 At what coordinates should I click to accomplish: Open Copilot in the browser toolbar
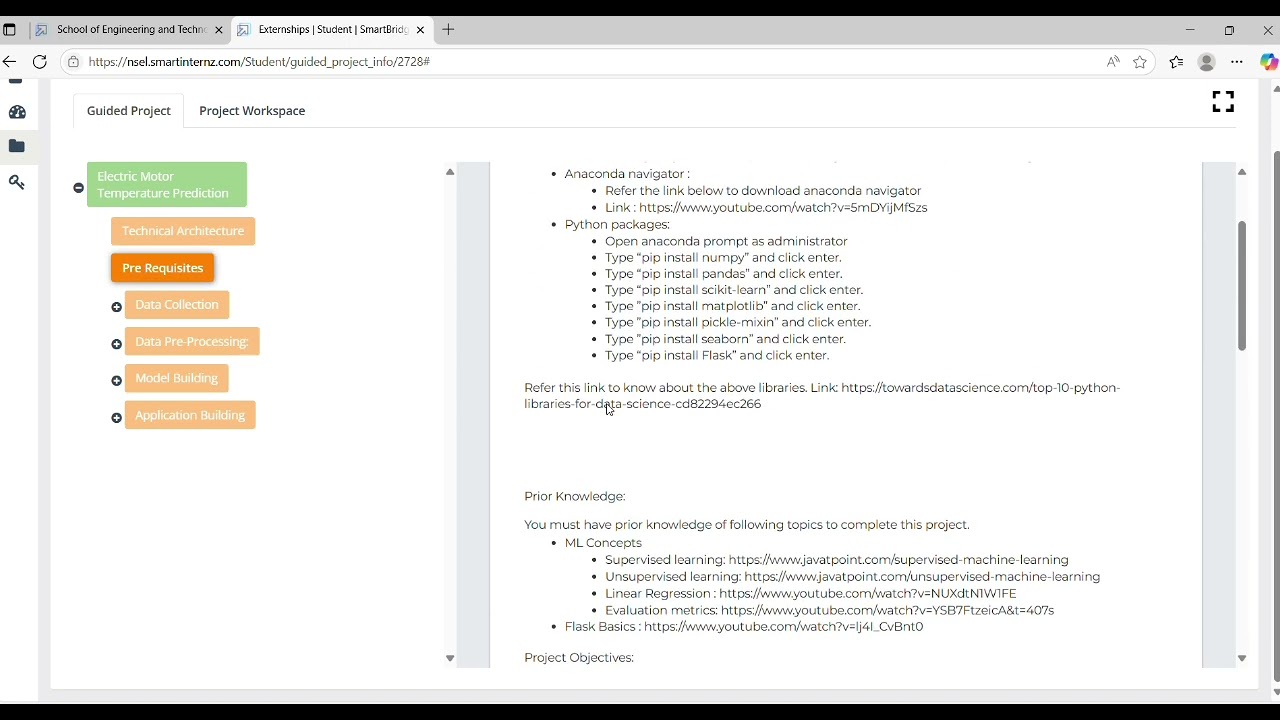1268,62
